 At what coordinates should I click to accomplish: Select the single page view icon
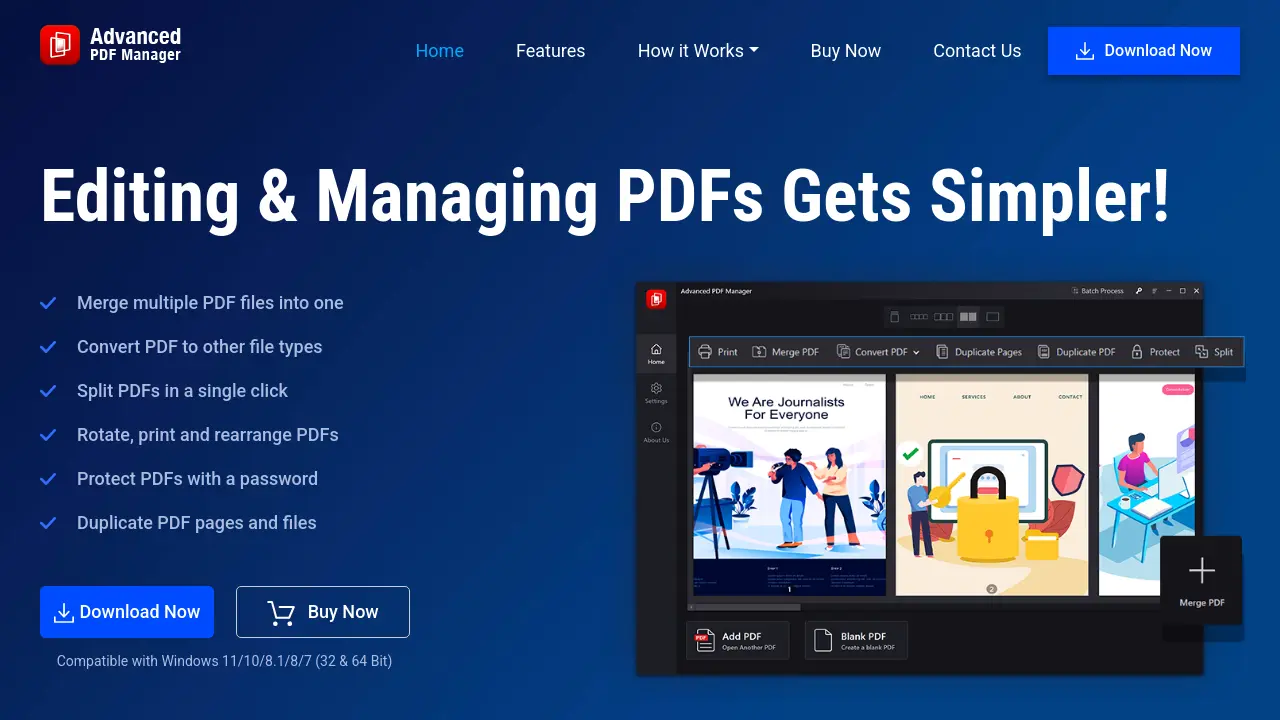click(x=895, y=317)
